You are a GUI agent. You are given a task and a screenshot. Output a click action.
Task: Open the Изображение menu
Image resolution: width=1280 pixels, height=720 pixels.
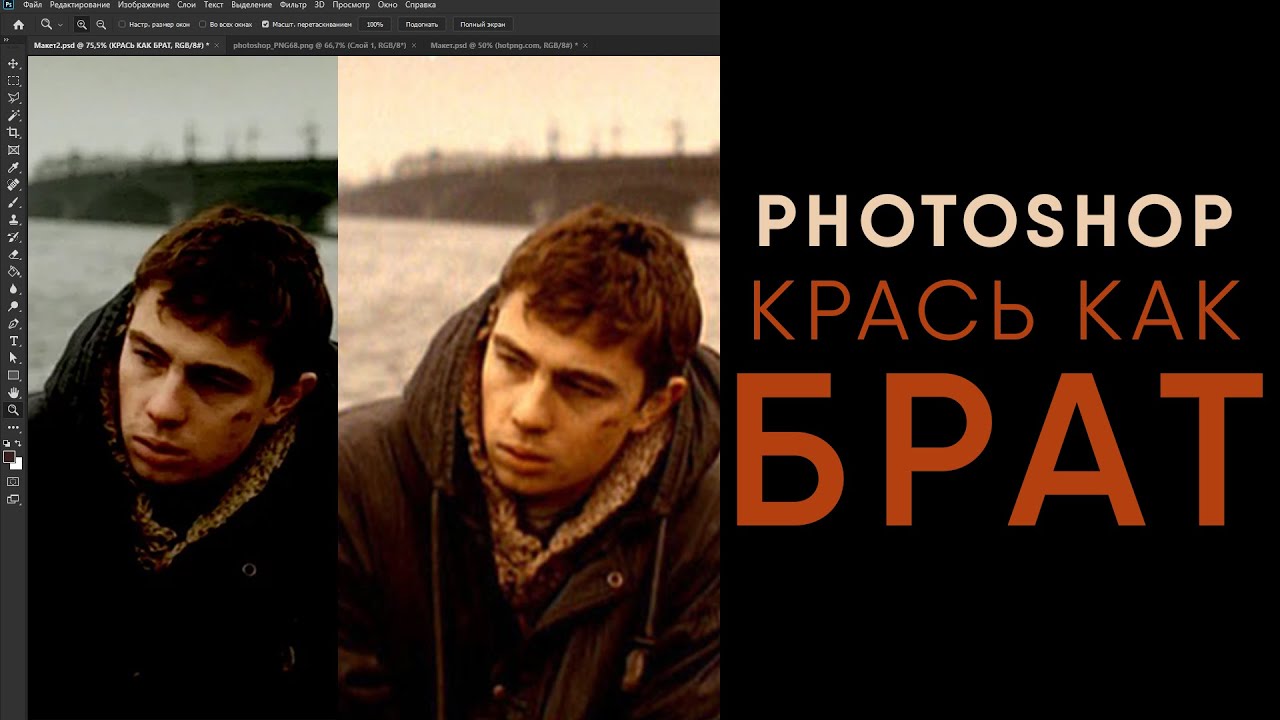[144, 5]
